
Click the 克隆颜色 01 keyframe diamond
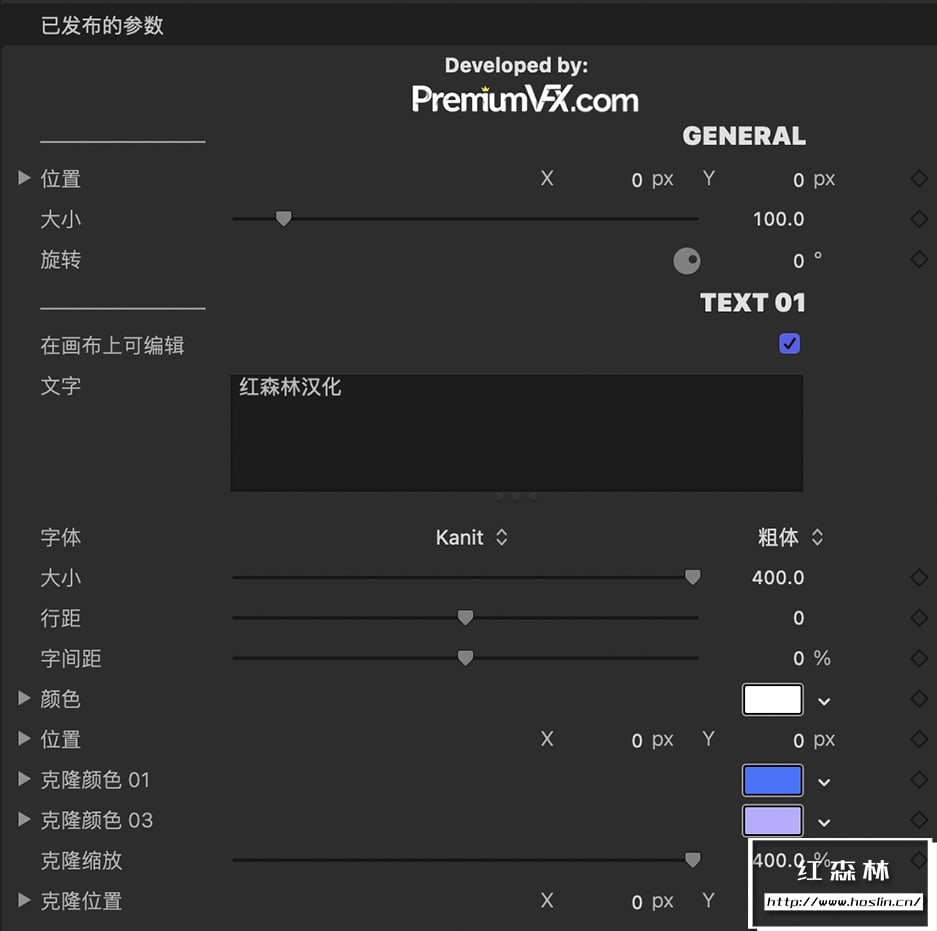coord(919,779)
